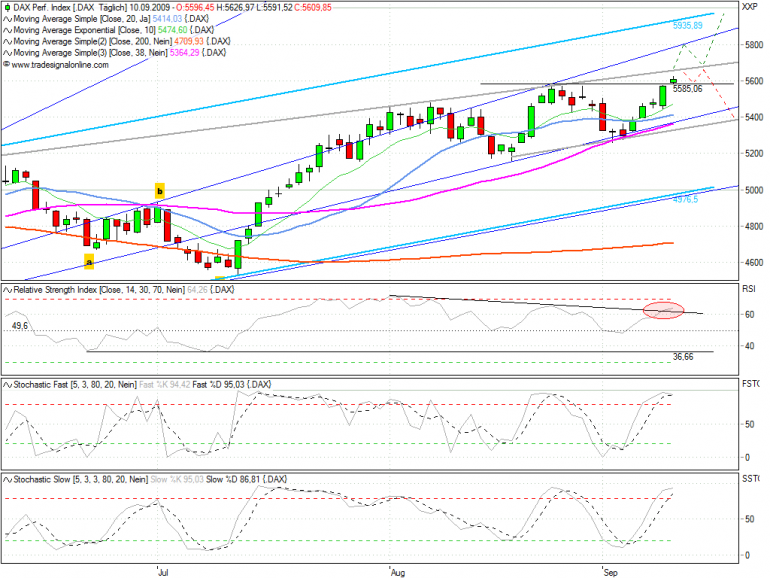
Task: Open the www.tradesignalonline.com link
Action: (x=59, y=65)
